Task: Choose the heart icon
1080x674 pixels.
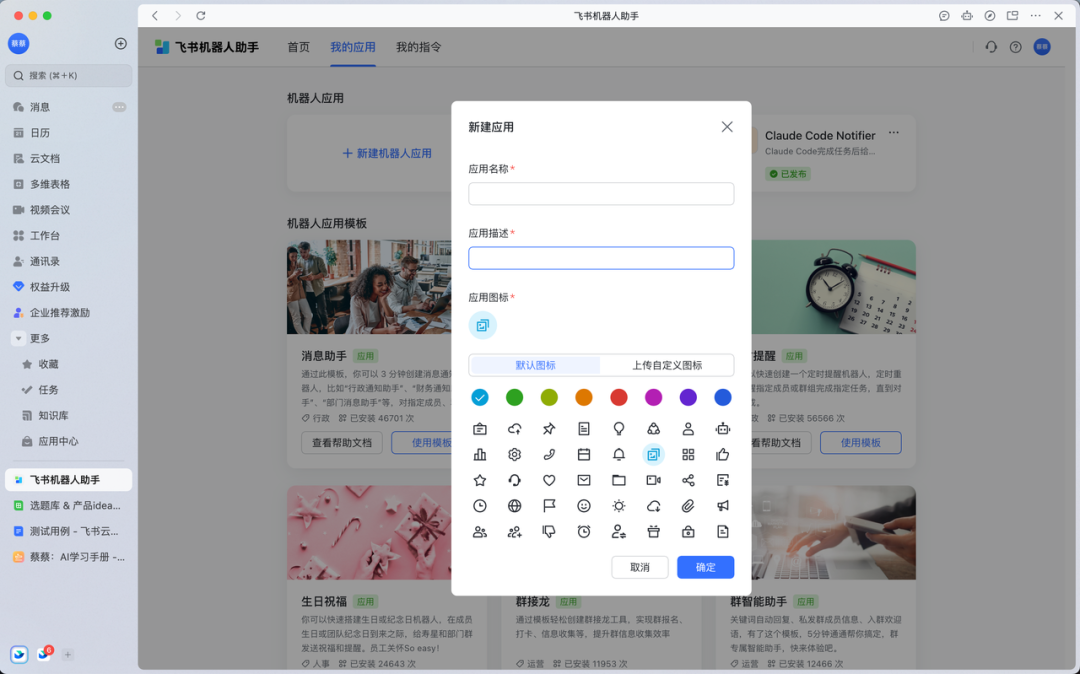Action: click(549, 480)
